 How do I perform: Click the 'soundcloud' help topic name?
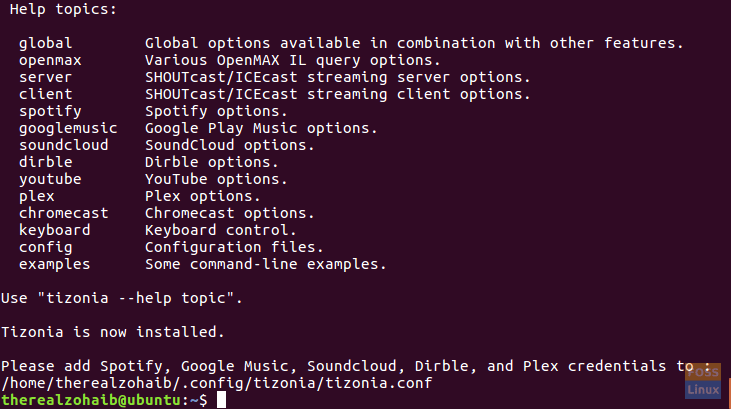[x=64, y=145]
